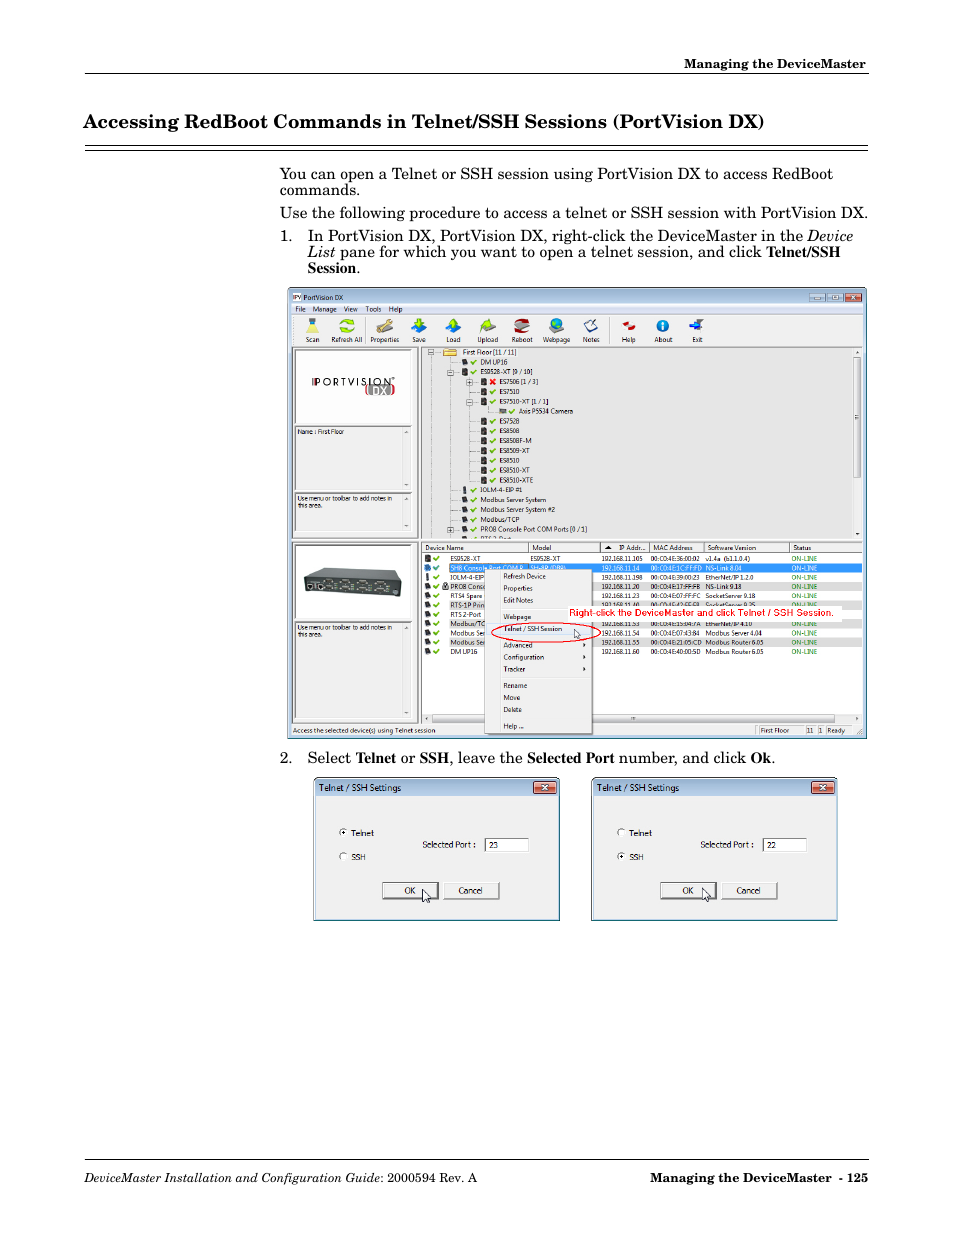Select SSH radio in the right settings dialog
Screen dimensions: 954x1235
(621, 856)
